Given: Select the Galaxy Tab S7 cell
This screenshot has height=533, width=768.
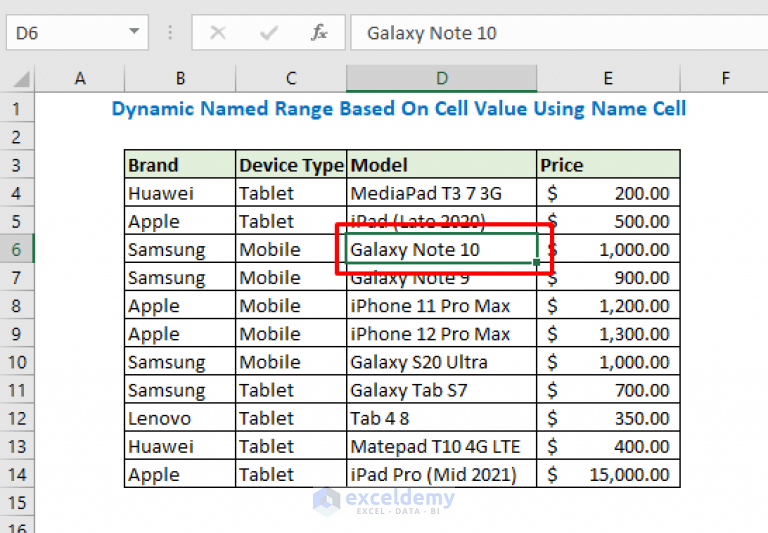Looking at the screenshot, I should click(x=442, y=390).
